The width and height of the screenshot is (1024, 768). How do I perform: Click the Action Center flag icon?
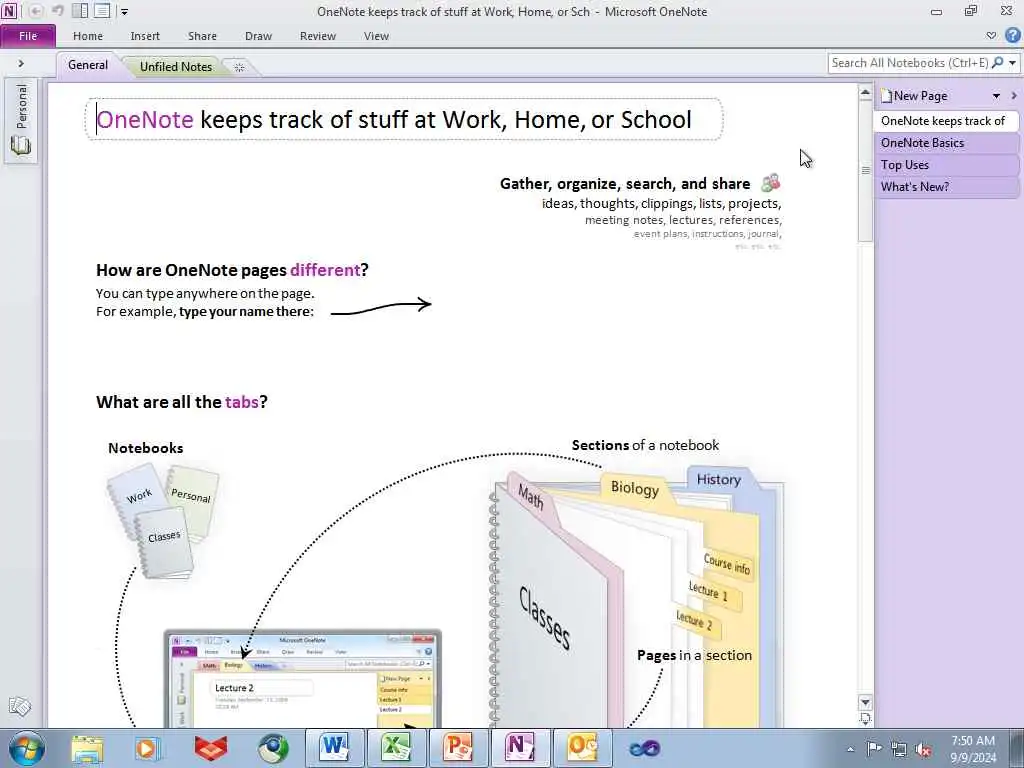coord(874,748)
